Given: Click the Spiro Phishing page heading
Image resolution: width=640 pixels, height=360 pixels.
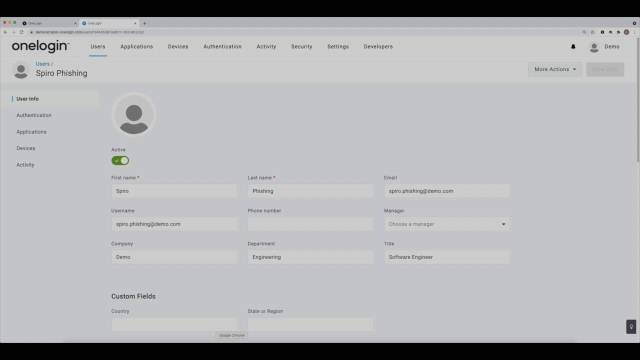Looking at the screenshot, I should click(61, 73).
